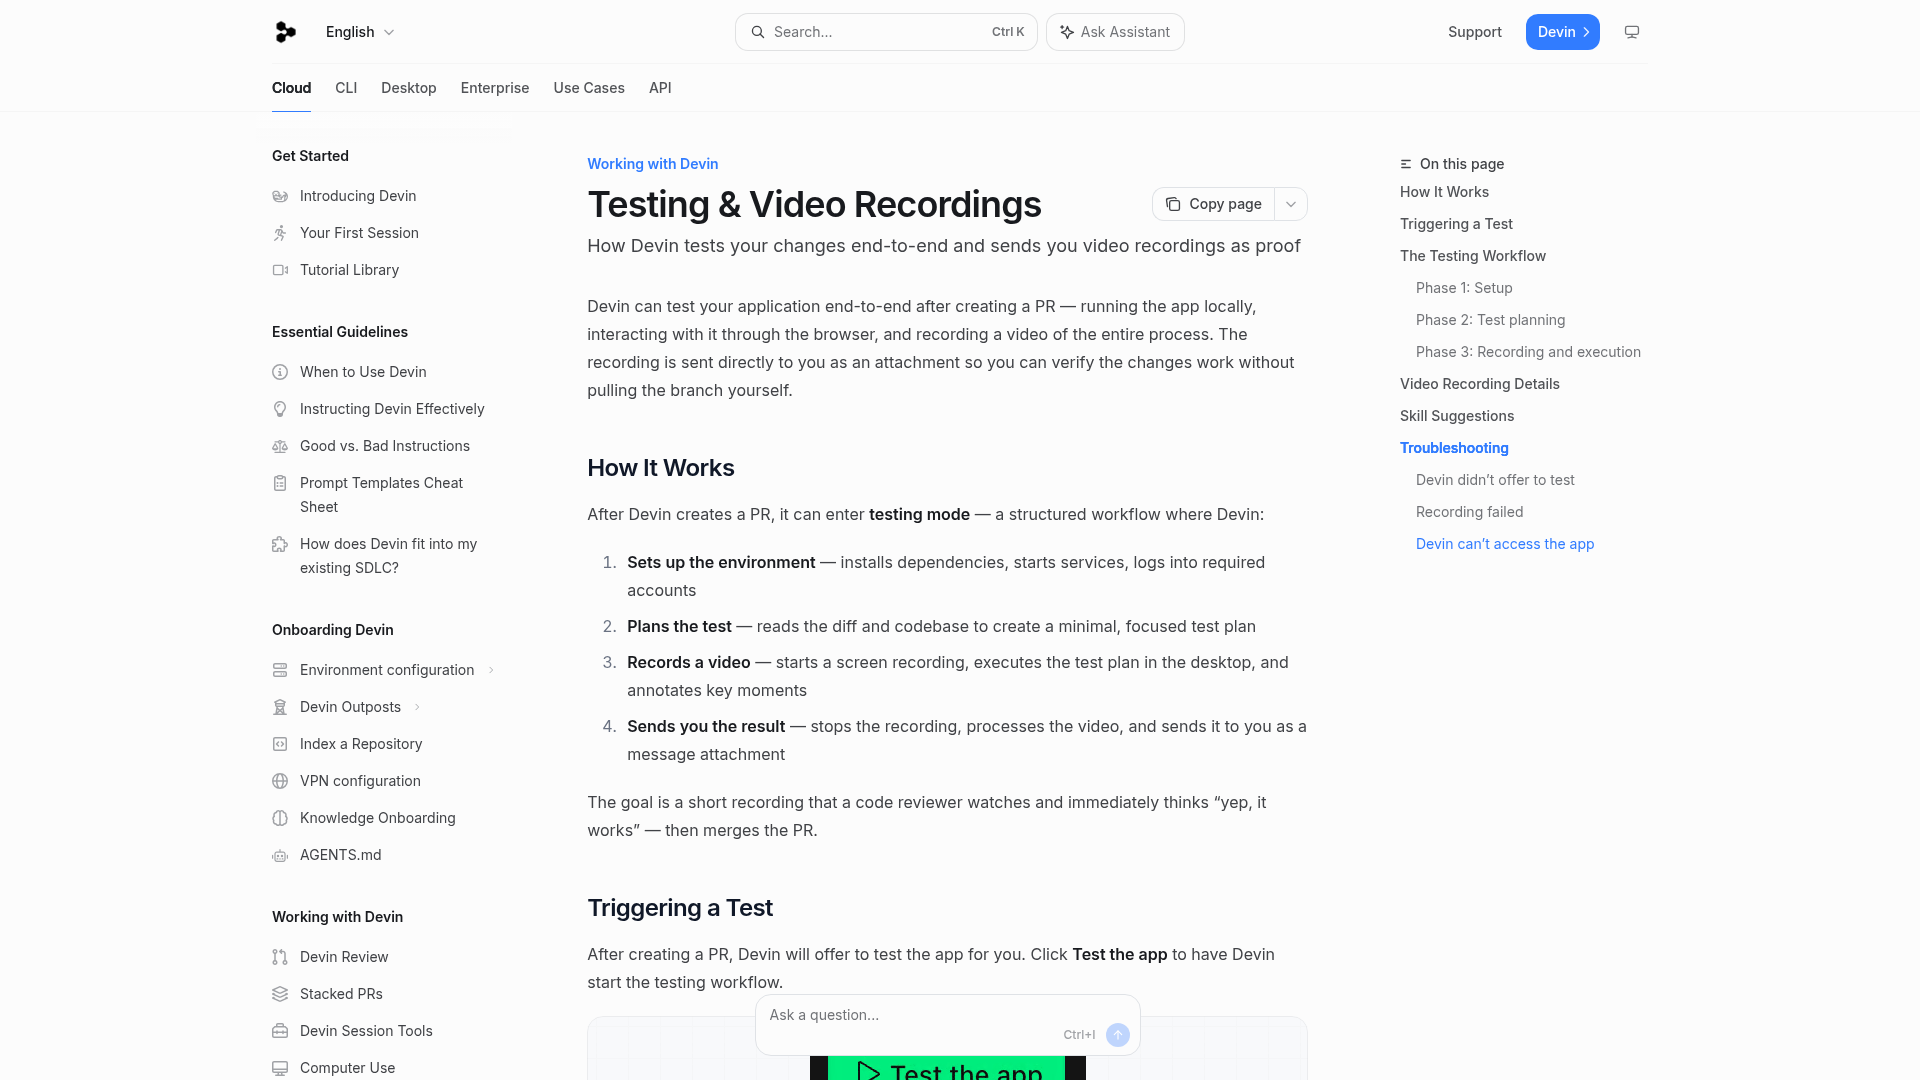The width and height of the screenshot is (1920, 1080).
Task: Click the Get Started sidebar heading
Action: (310, 156)
